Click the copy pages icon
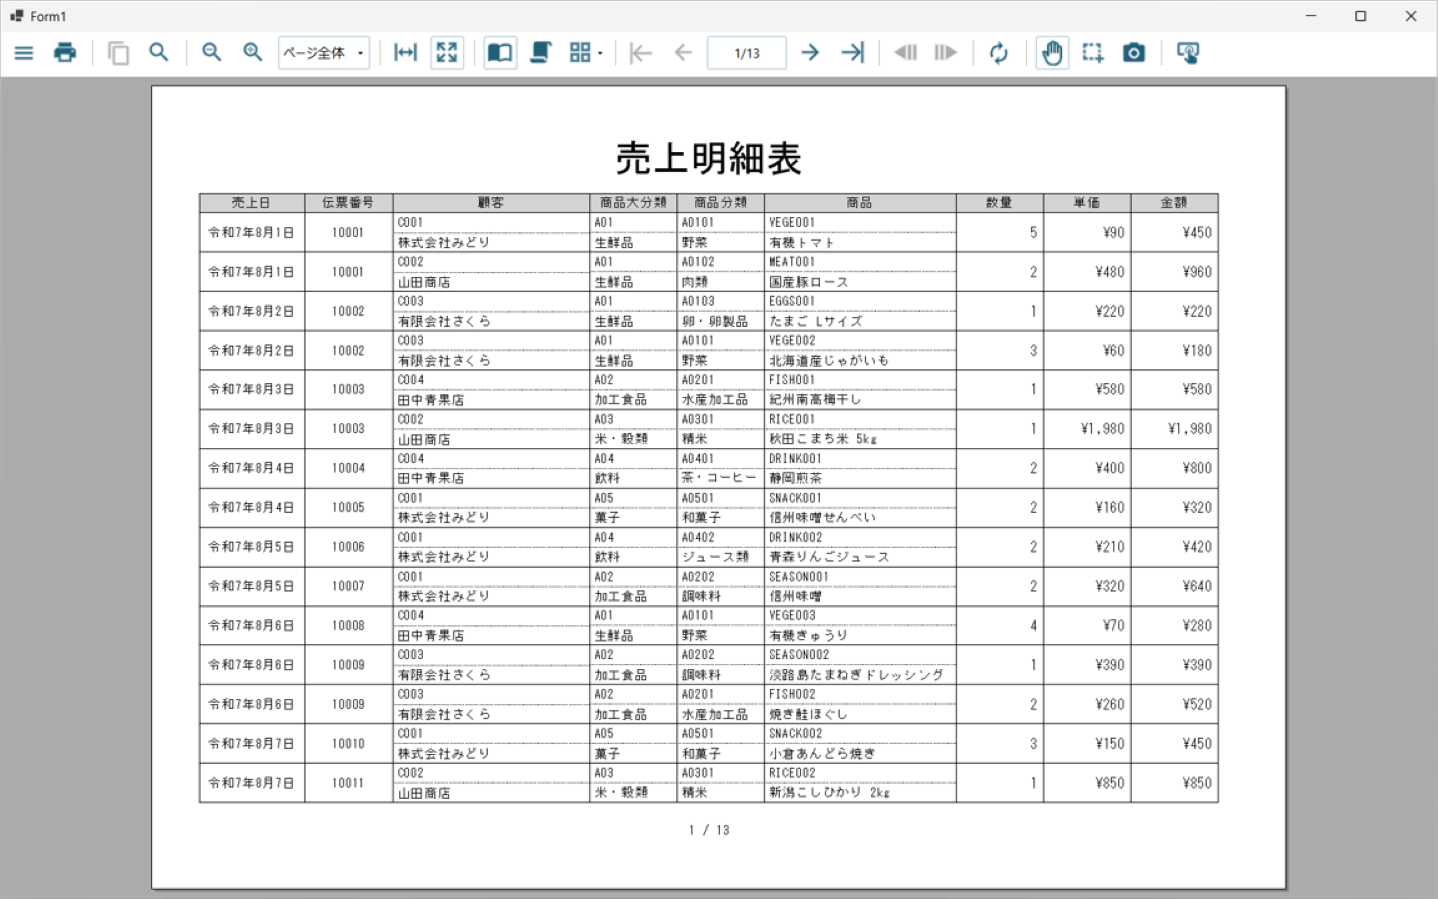 [x=118, y=53]
